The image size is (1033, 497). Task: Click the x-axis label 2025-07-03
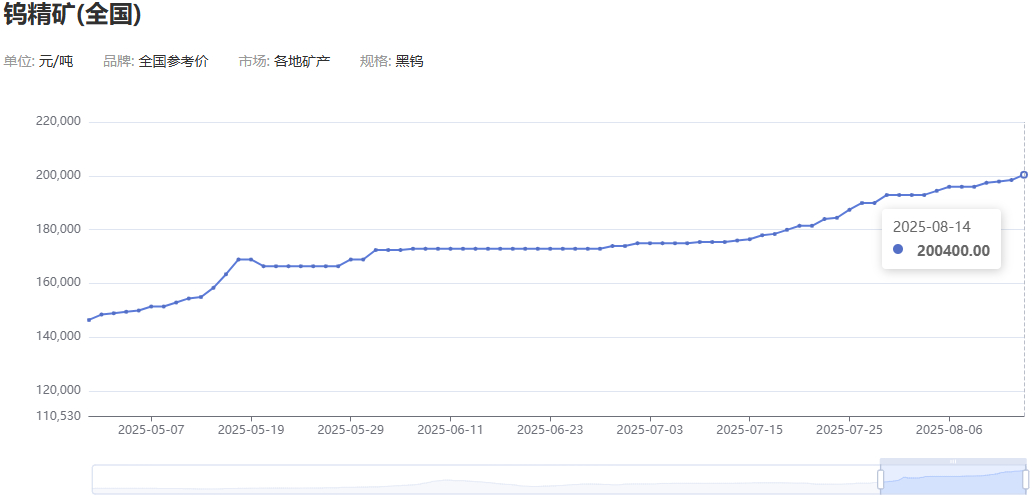click(650, 429)
